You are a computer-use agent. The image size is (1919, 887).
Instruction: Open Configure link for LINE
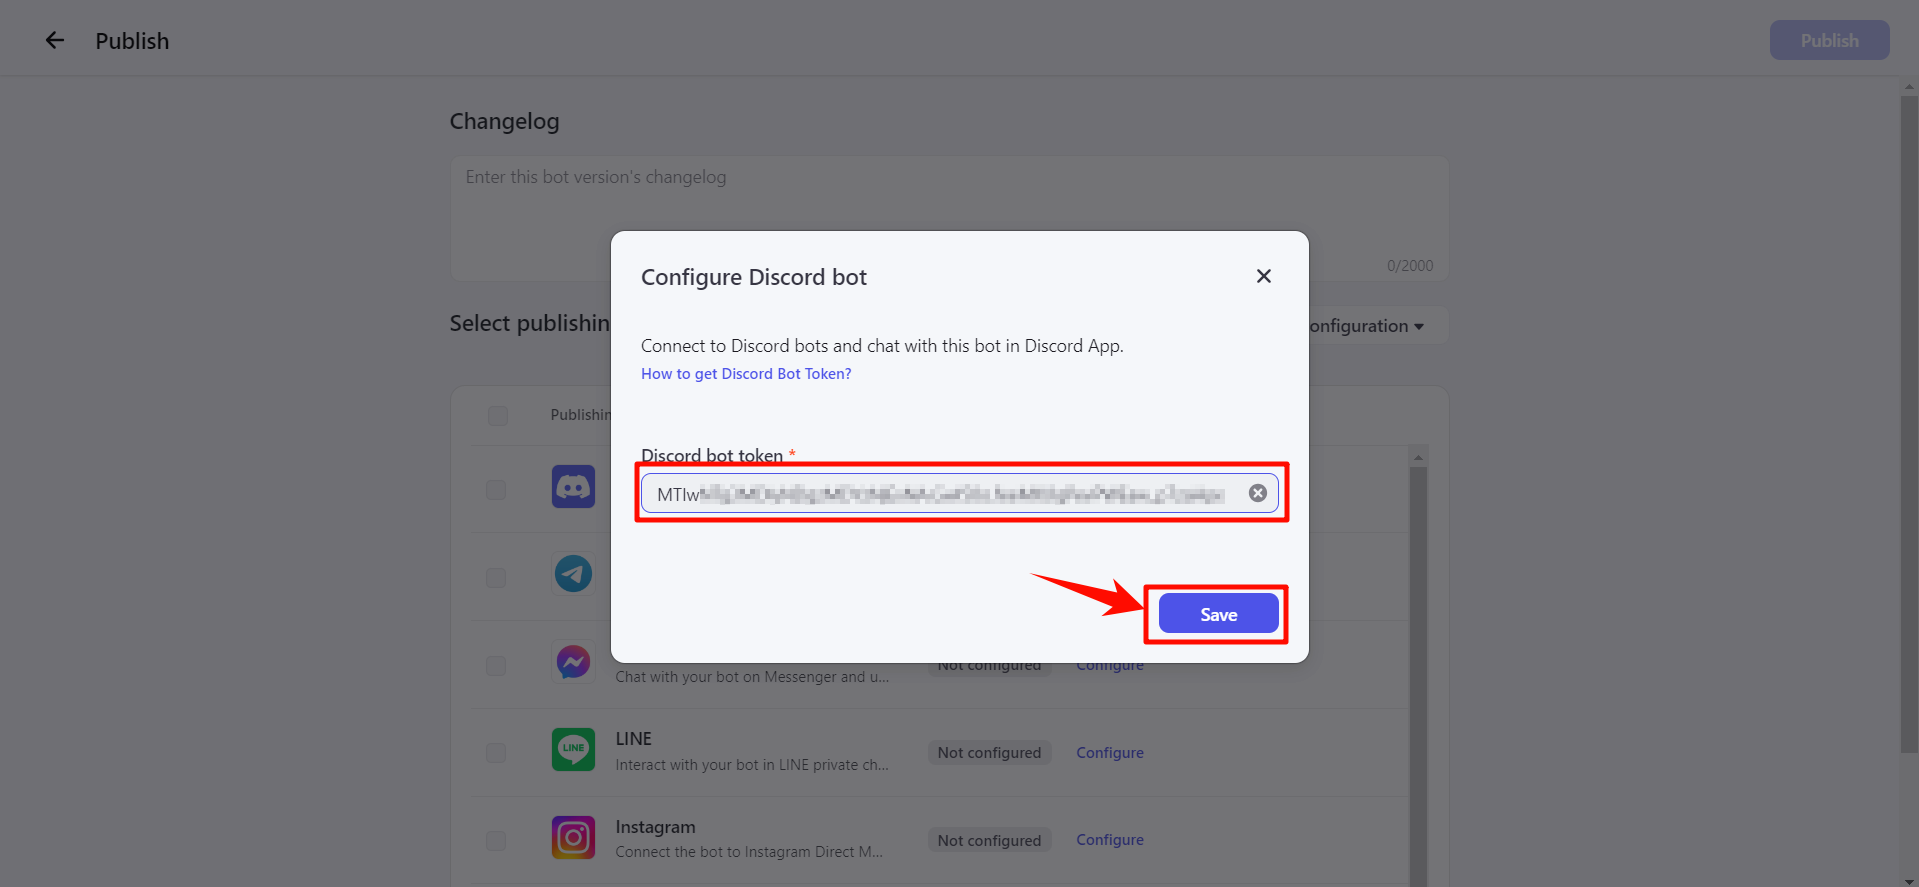pyautogui.click(x=1110, y=753)
